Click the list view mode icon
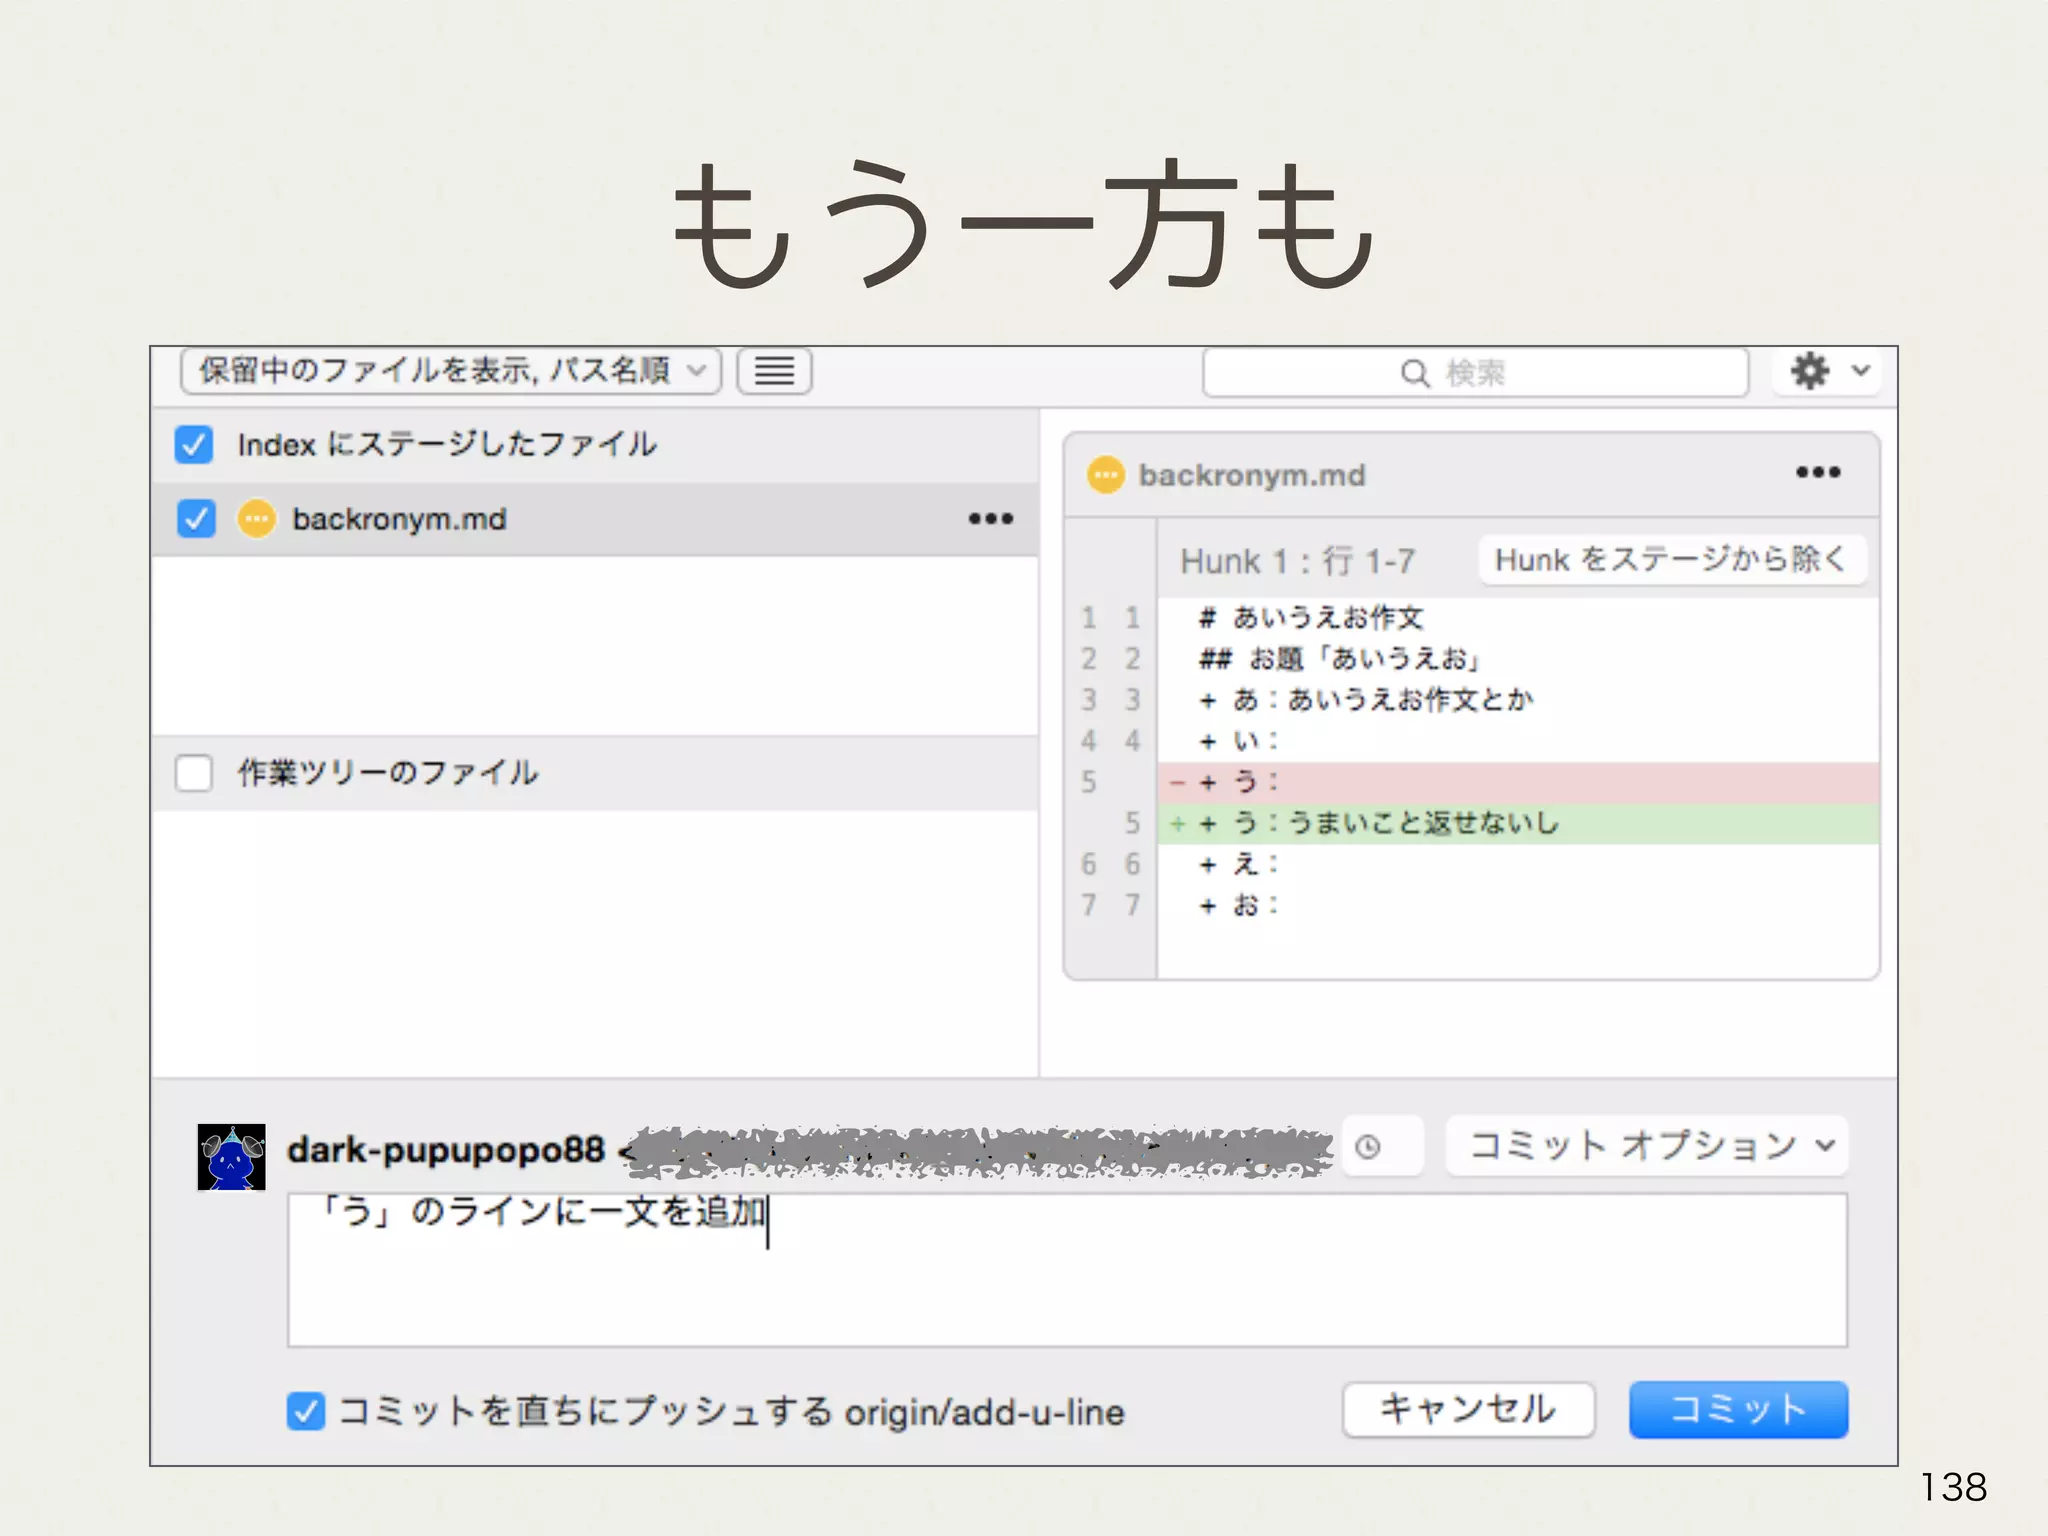This screenshot has width=2048, height=1536. pos(773,371)
